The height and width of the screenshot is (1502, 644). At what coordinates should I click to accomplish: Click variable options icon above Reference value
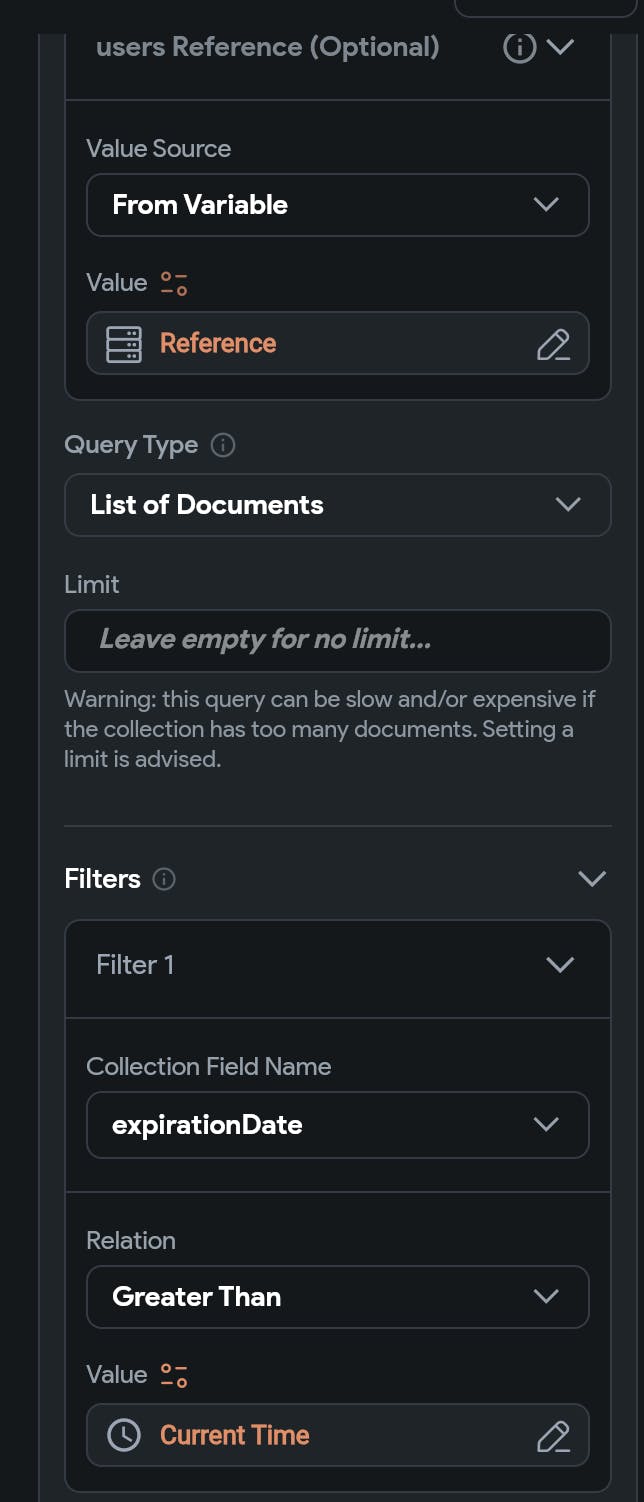tap(174, 283)
